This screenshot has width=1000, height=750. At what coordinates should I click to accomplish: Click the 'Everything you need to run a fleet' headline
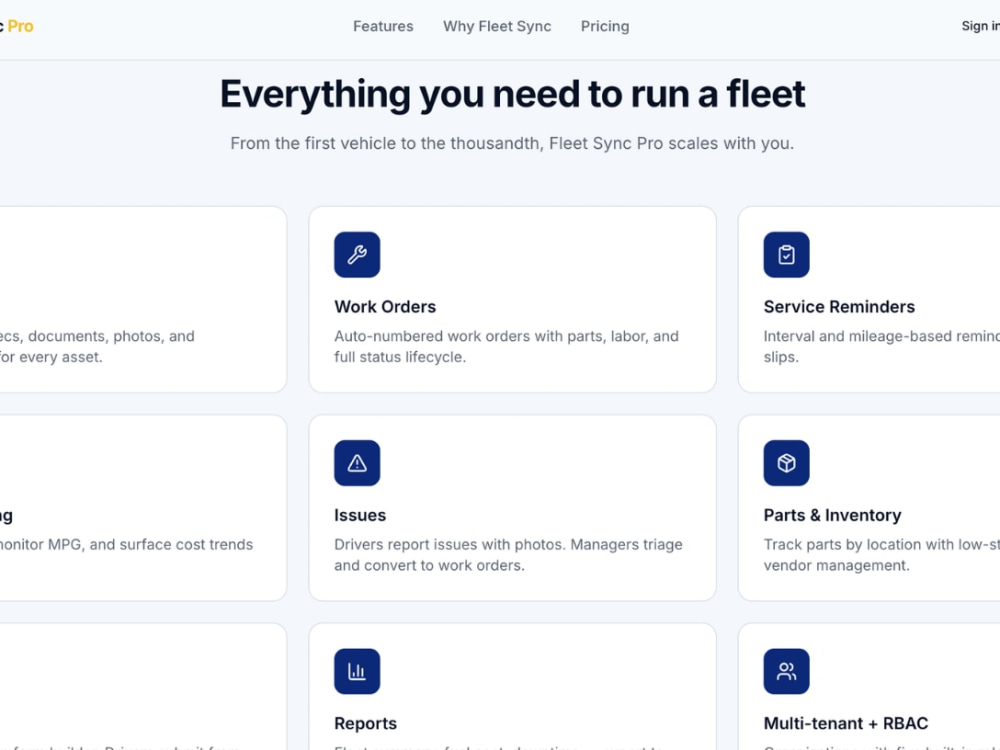click(x=512, y=94)
